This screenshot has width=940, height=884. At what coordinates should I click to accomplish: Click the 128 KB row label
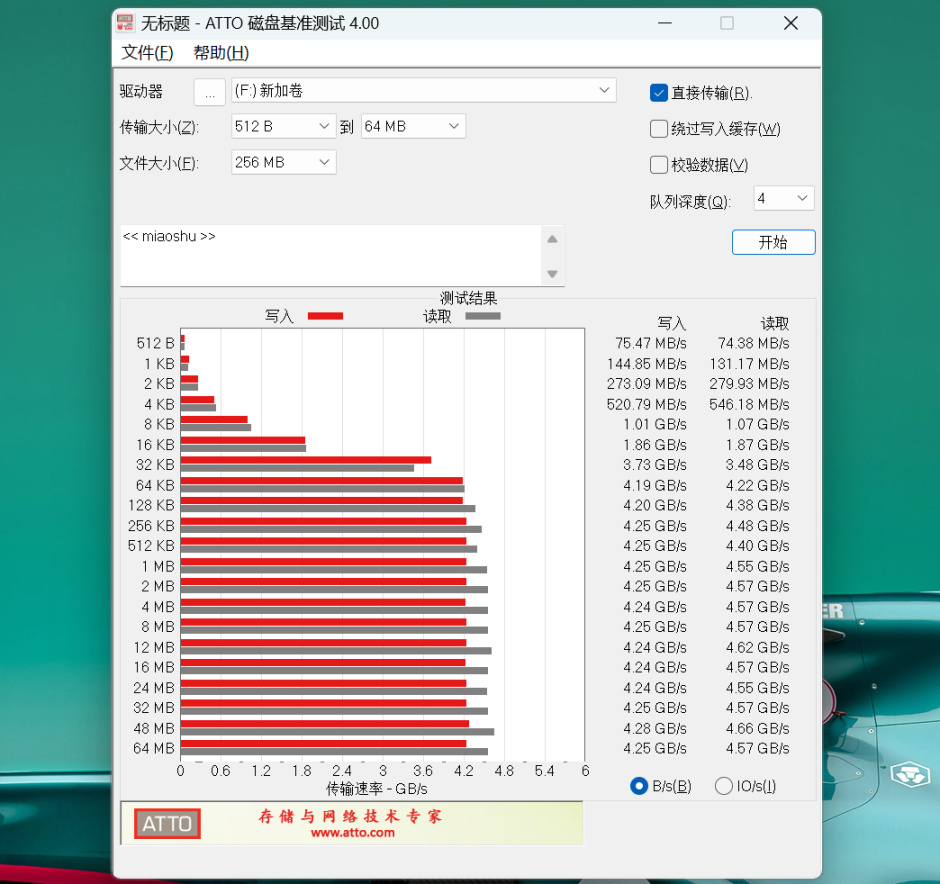point(151,505)
